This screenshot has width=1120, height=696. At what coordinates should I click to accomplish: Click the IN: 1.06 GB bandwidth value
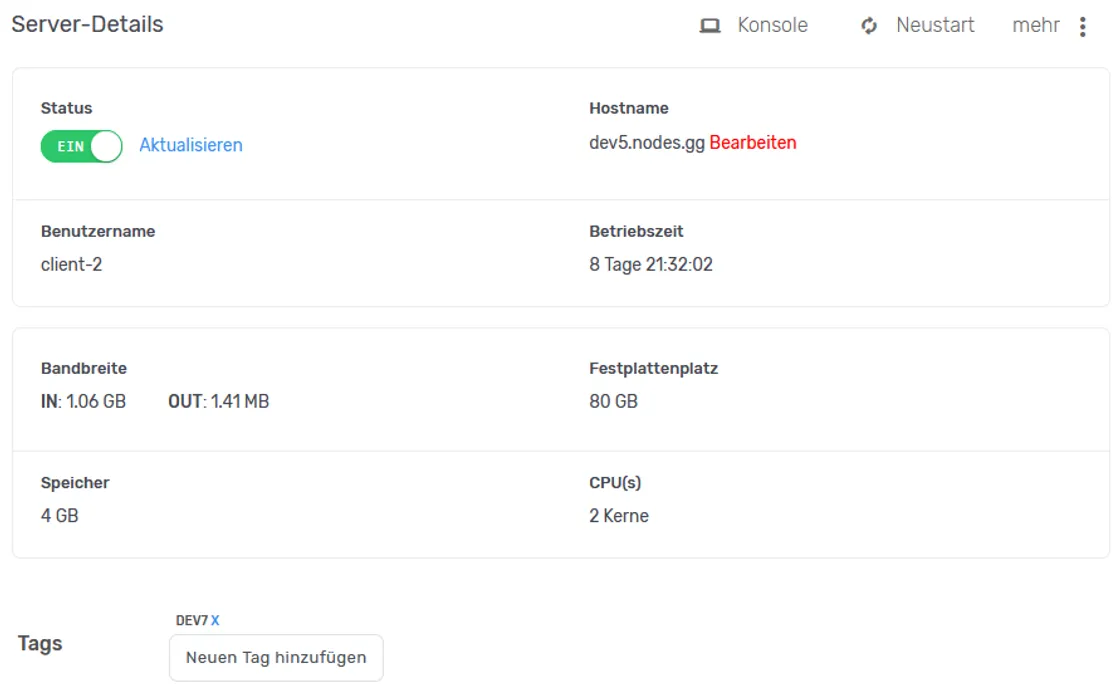tap(83, 402)
